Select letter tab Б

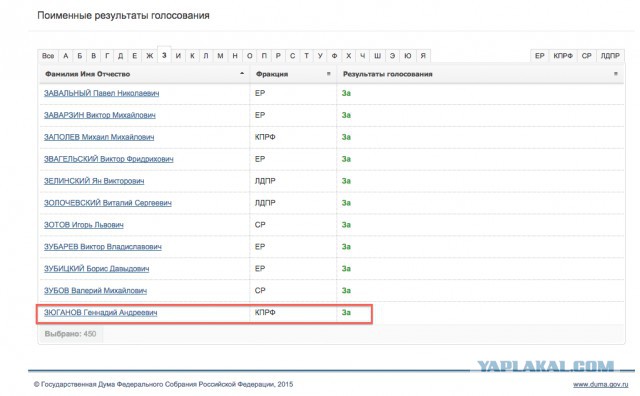80,56
